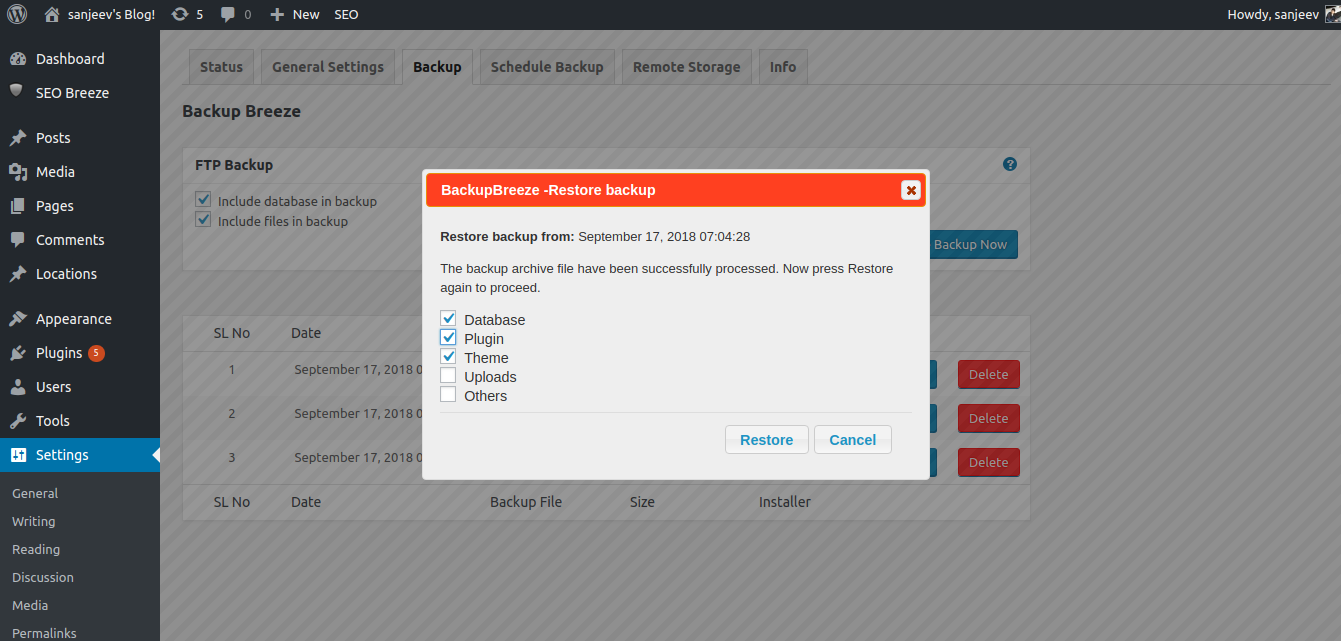Click the Backup Breeze page heading
Image resolution: width=1341 pixels, height=641 pixels.
[x=241, y=111]
